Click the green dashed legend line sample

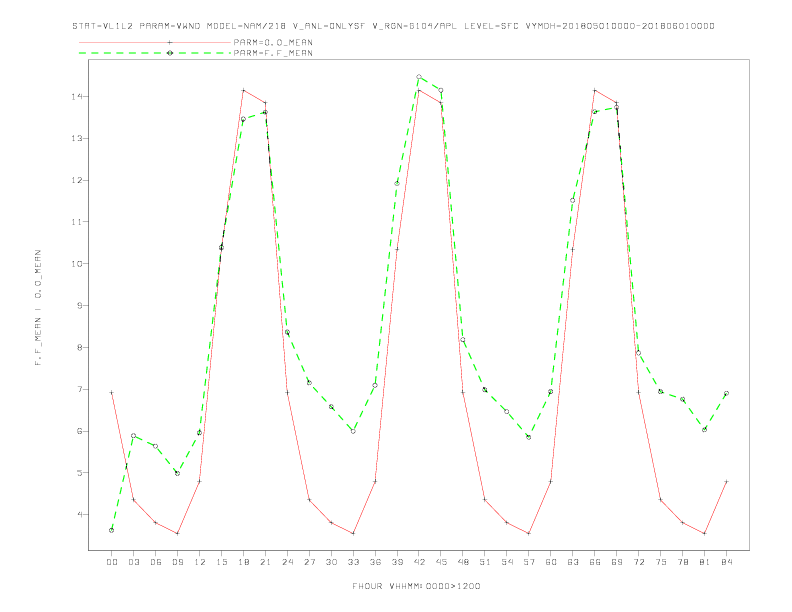155,53
